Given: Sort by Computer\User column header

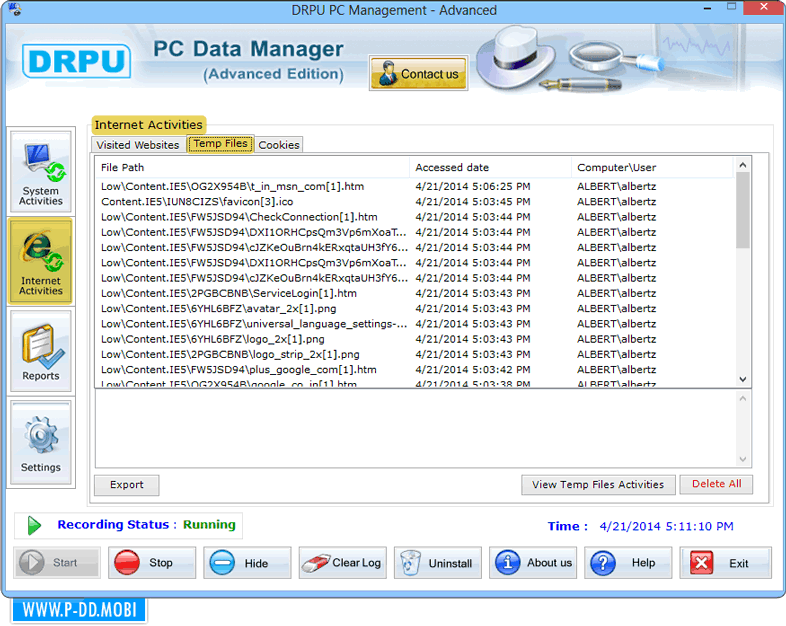Looking at the screenshot, I should click(x=653, y=167).
